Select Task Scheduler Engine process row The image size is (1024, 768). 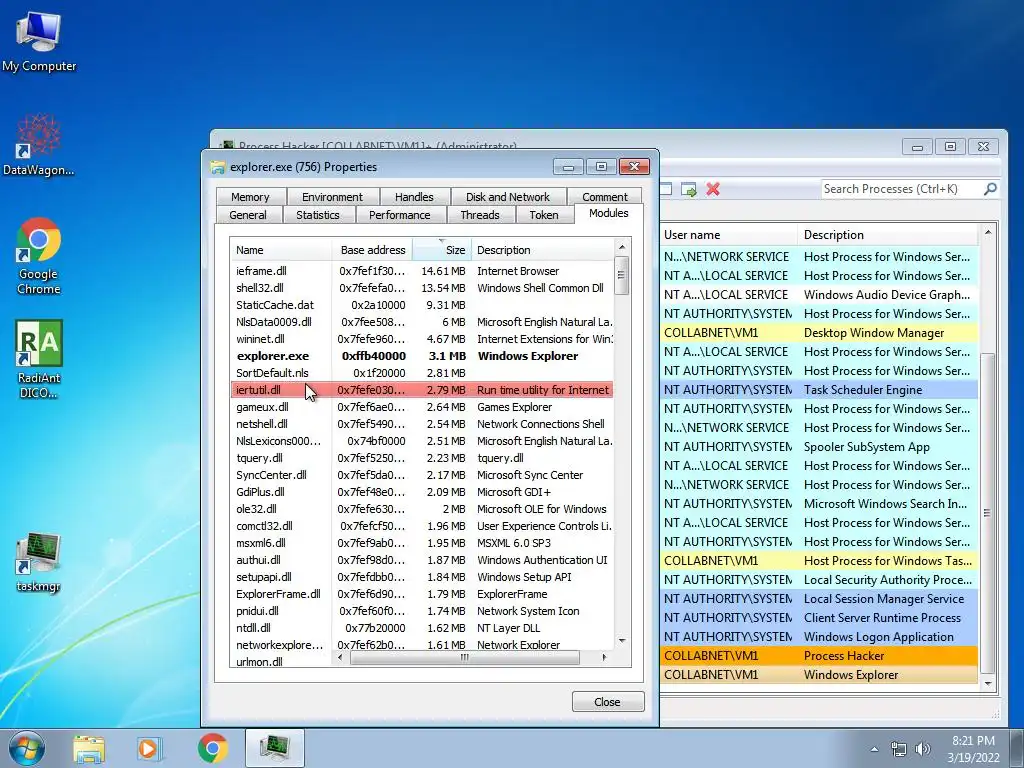click(819, 390)
